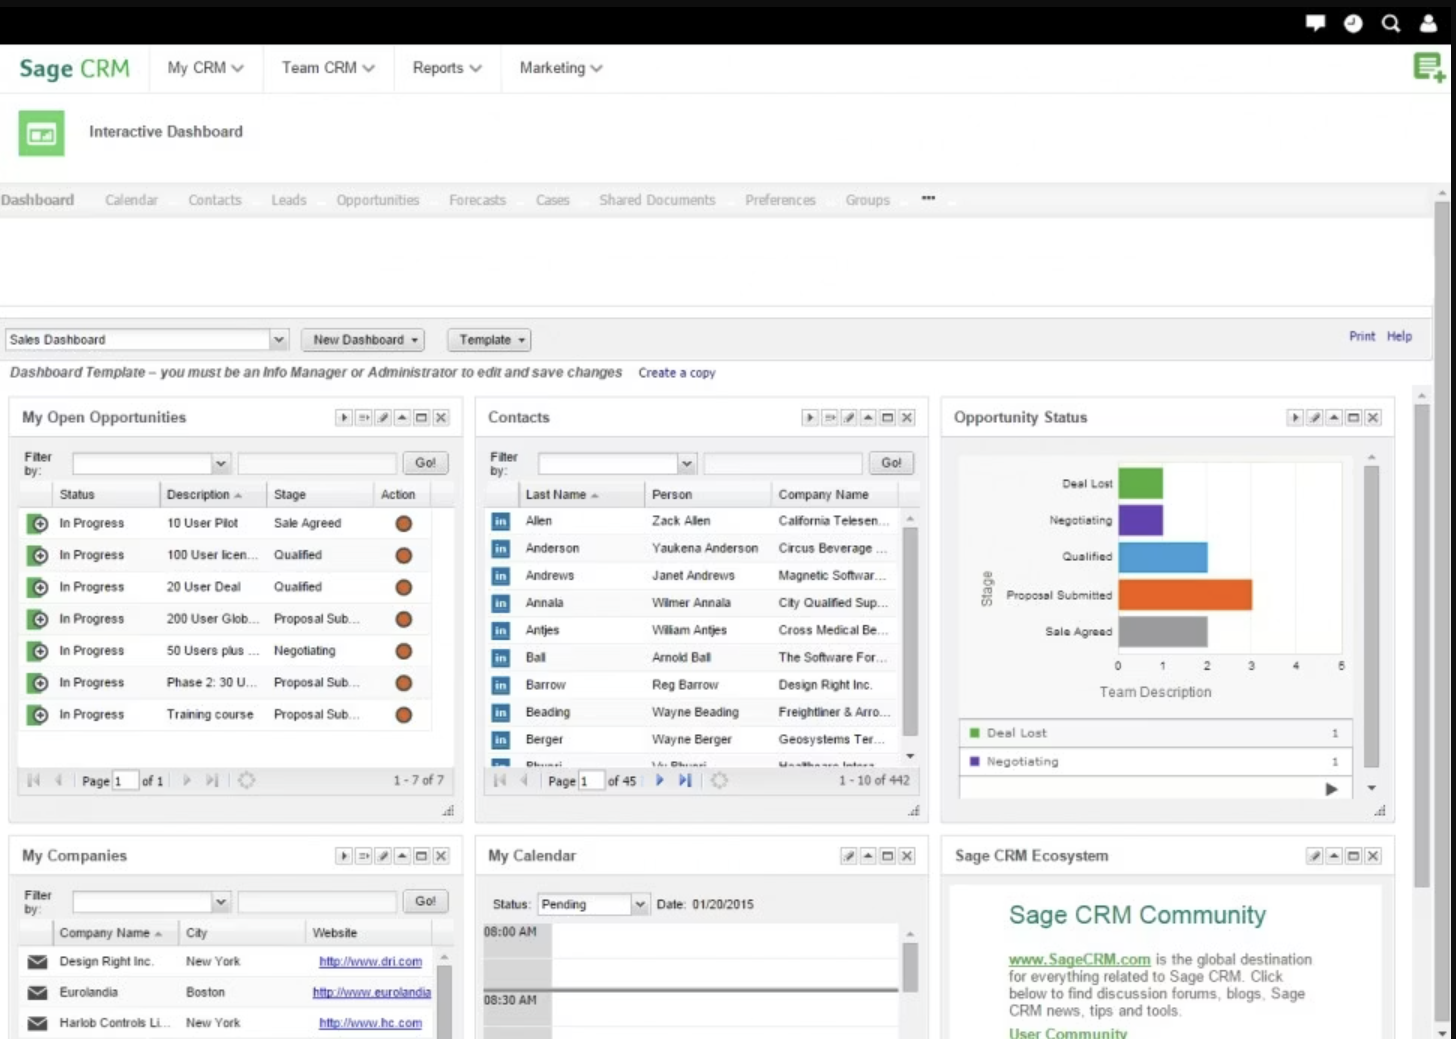The image size is (1456, 1039).
Task: Collapse the Opportunity Status gadget
Action: tap(1334, 418)
